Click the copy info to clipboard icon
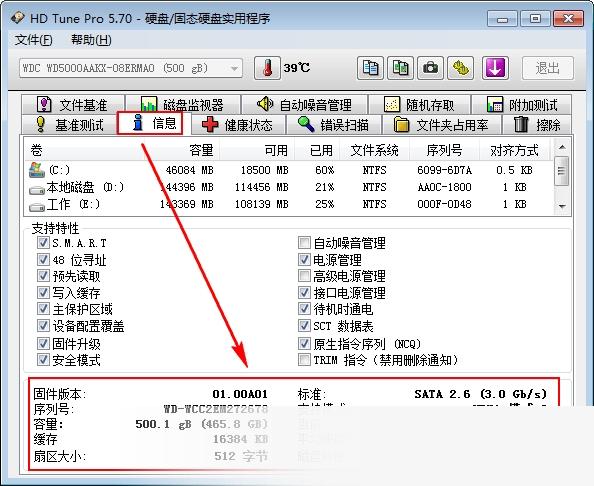The image size is (594, 486). click(x=370, y=68)
